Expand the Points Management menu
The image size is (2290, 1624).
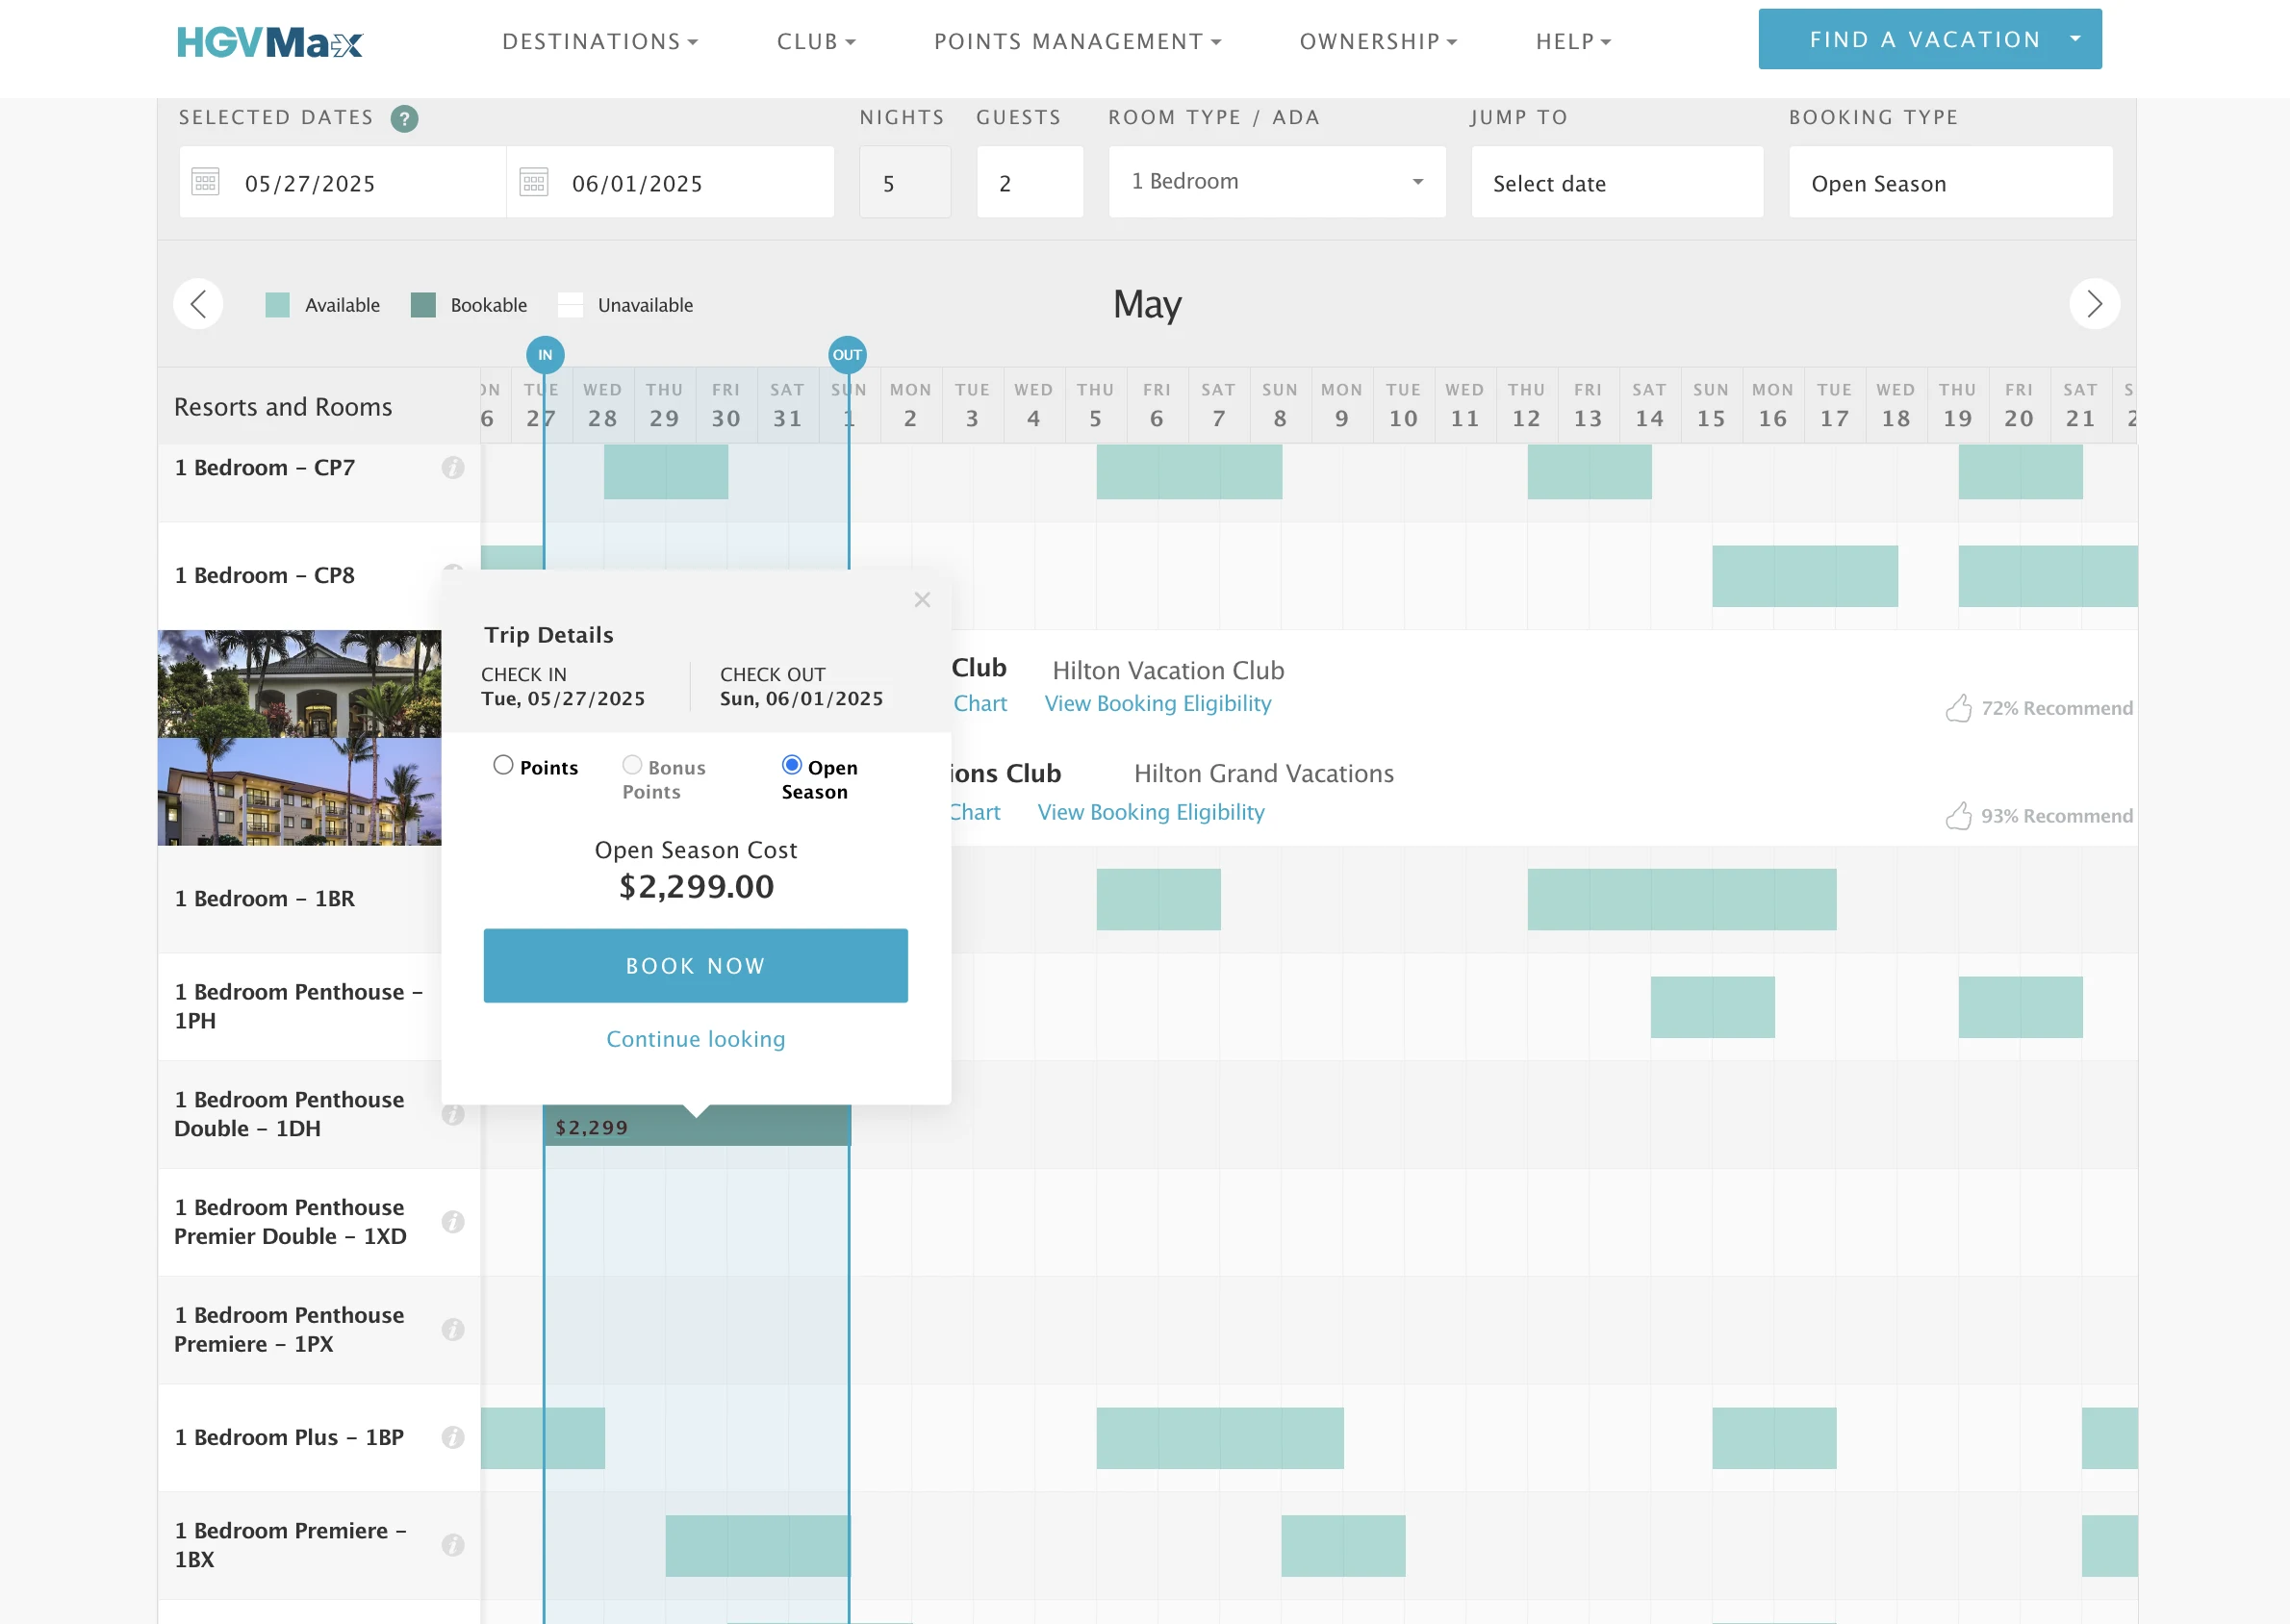(1077, 42)
